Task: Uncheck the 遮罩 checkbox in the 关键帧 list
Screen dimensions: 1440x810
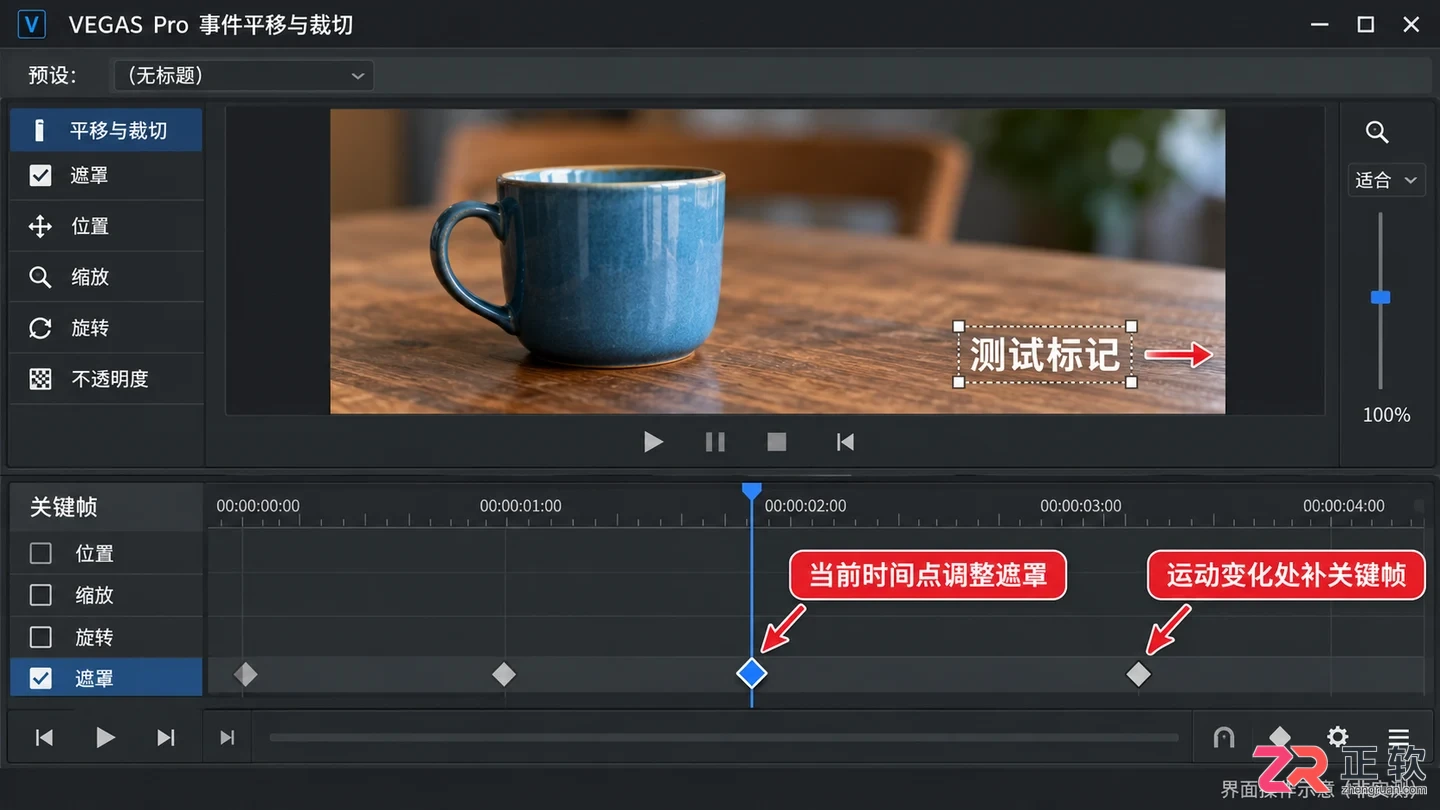Action: pos(40,678)
